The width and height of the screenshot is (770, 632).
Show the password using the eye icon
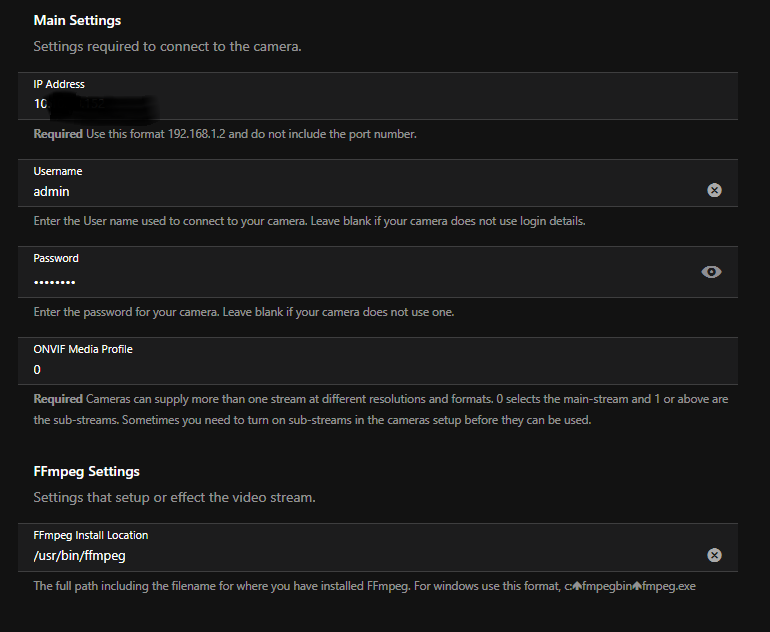click(x=711, y=272)
